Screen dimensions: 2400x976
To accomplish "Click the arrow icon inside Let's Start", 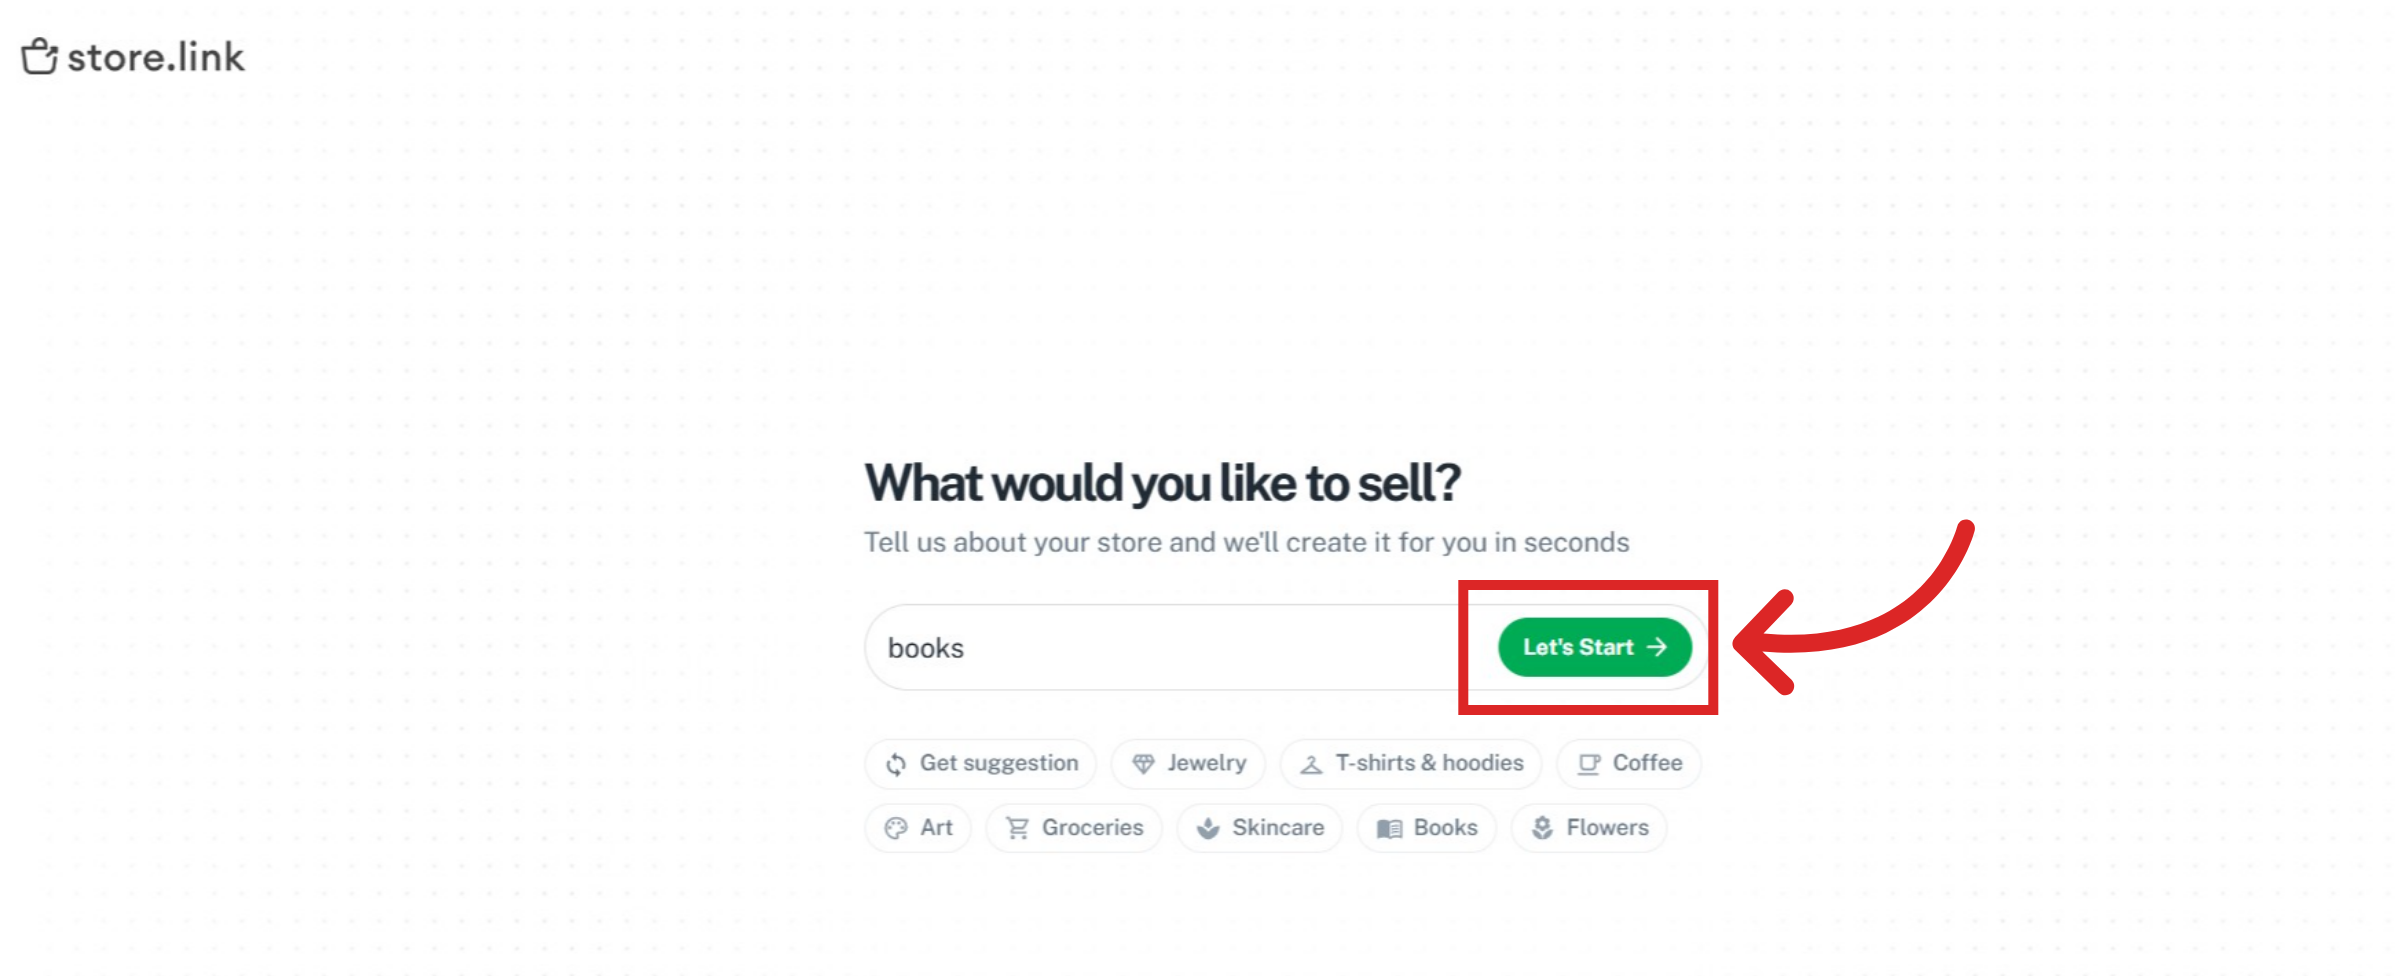I will click(1657, 647).
